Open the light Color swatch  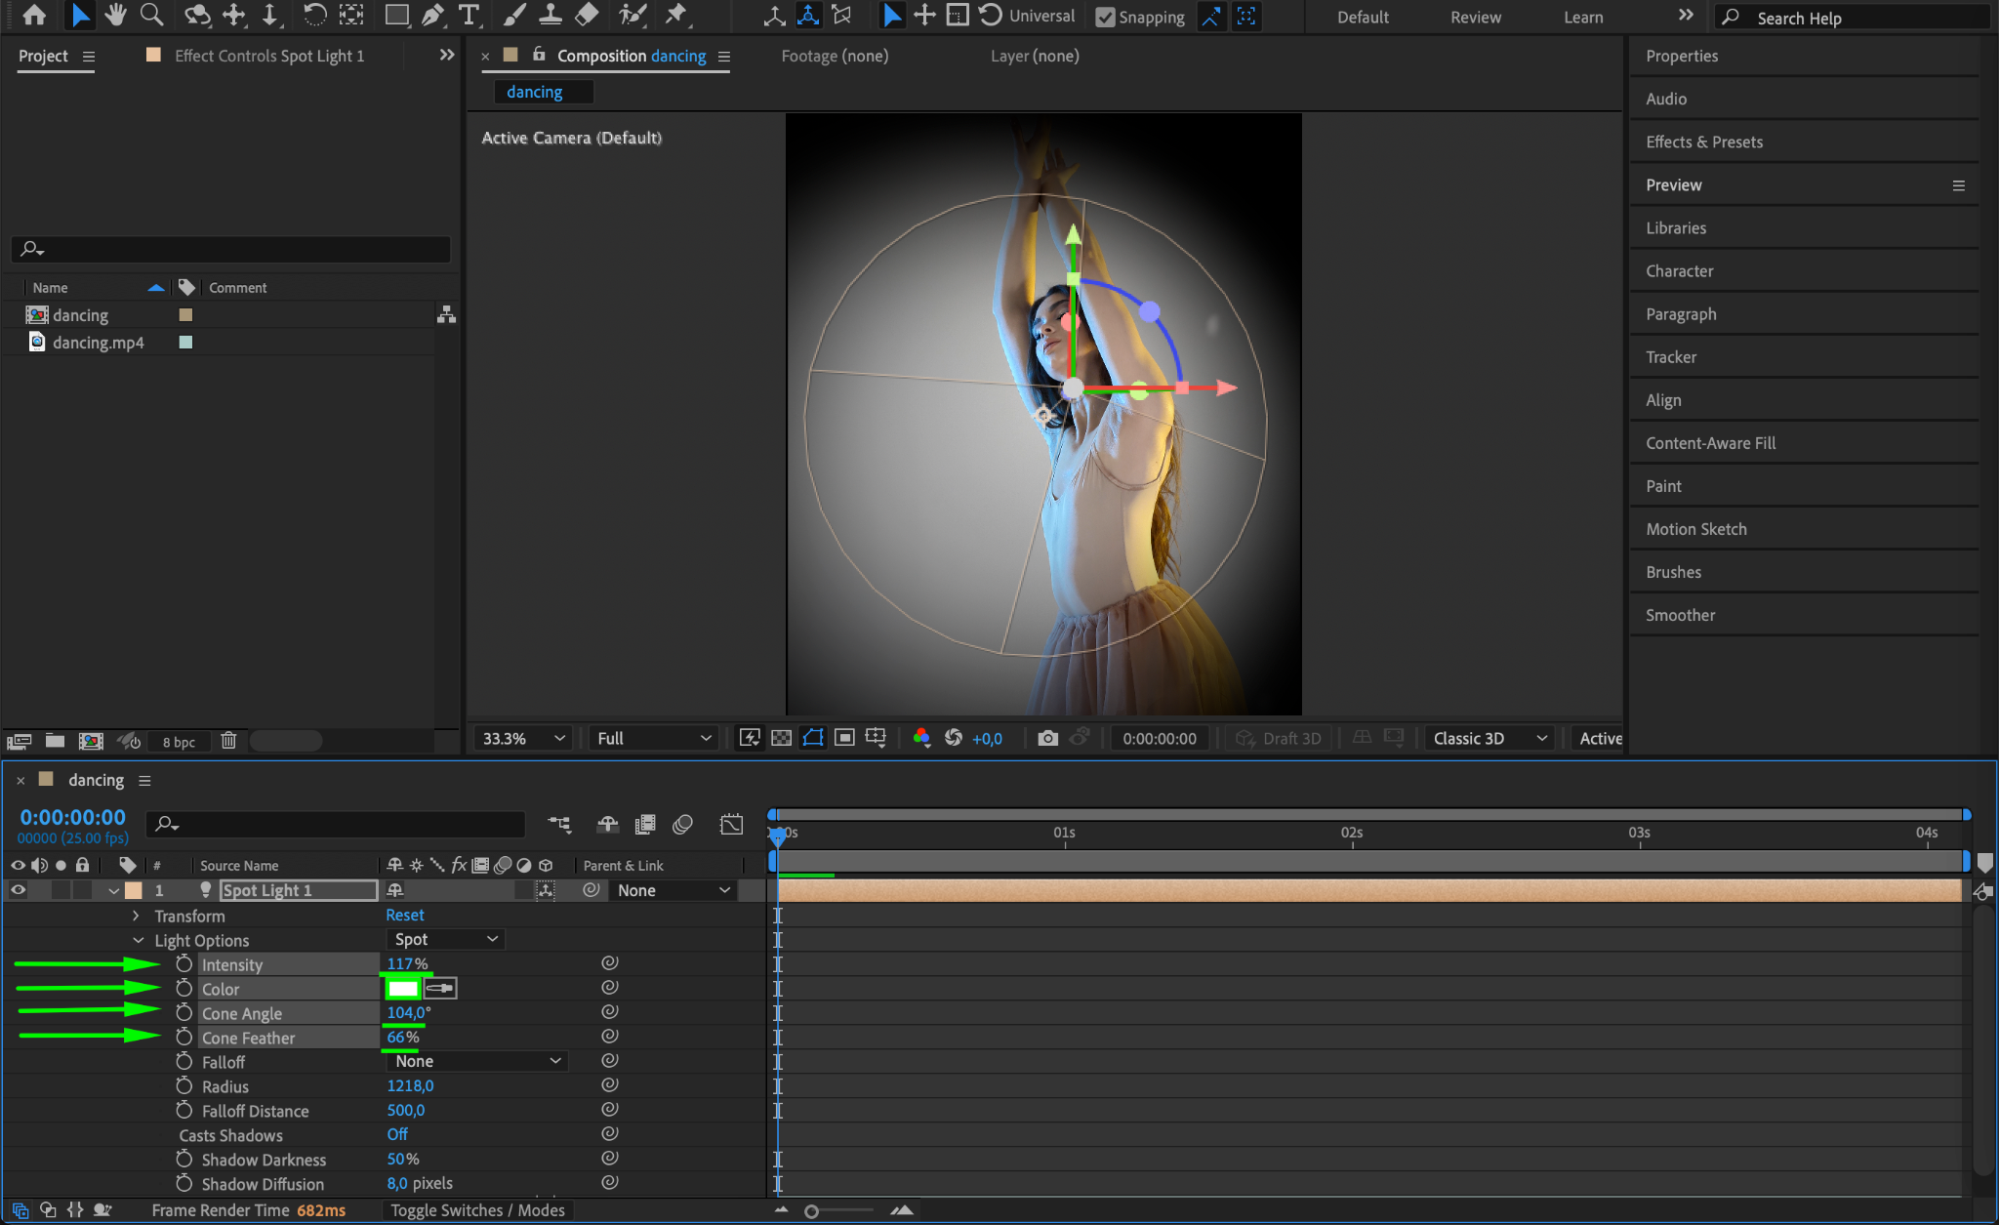(x=402, y=989)
